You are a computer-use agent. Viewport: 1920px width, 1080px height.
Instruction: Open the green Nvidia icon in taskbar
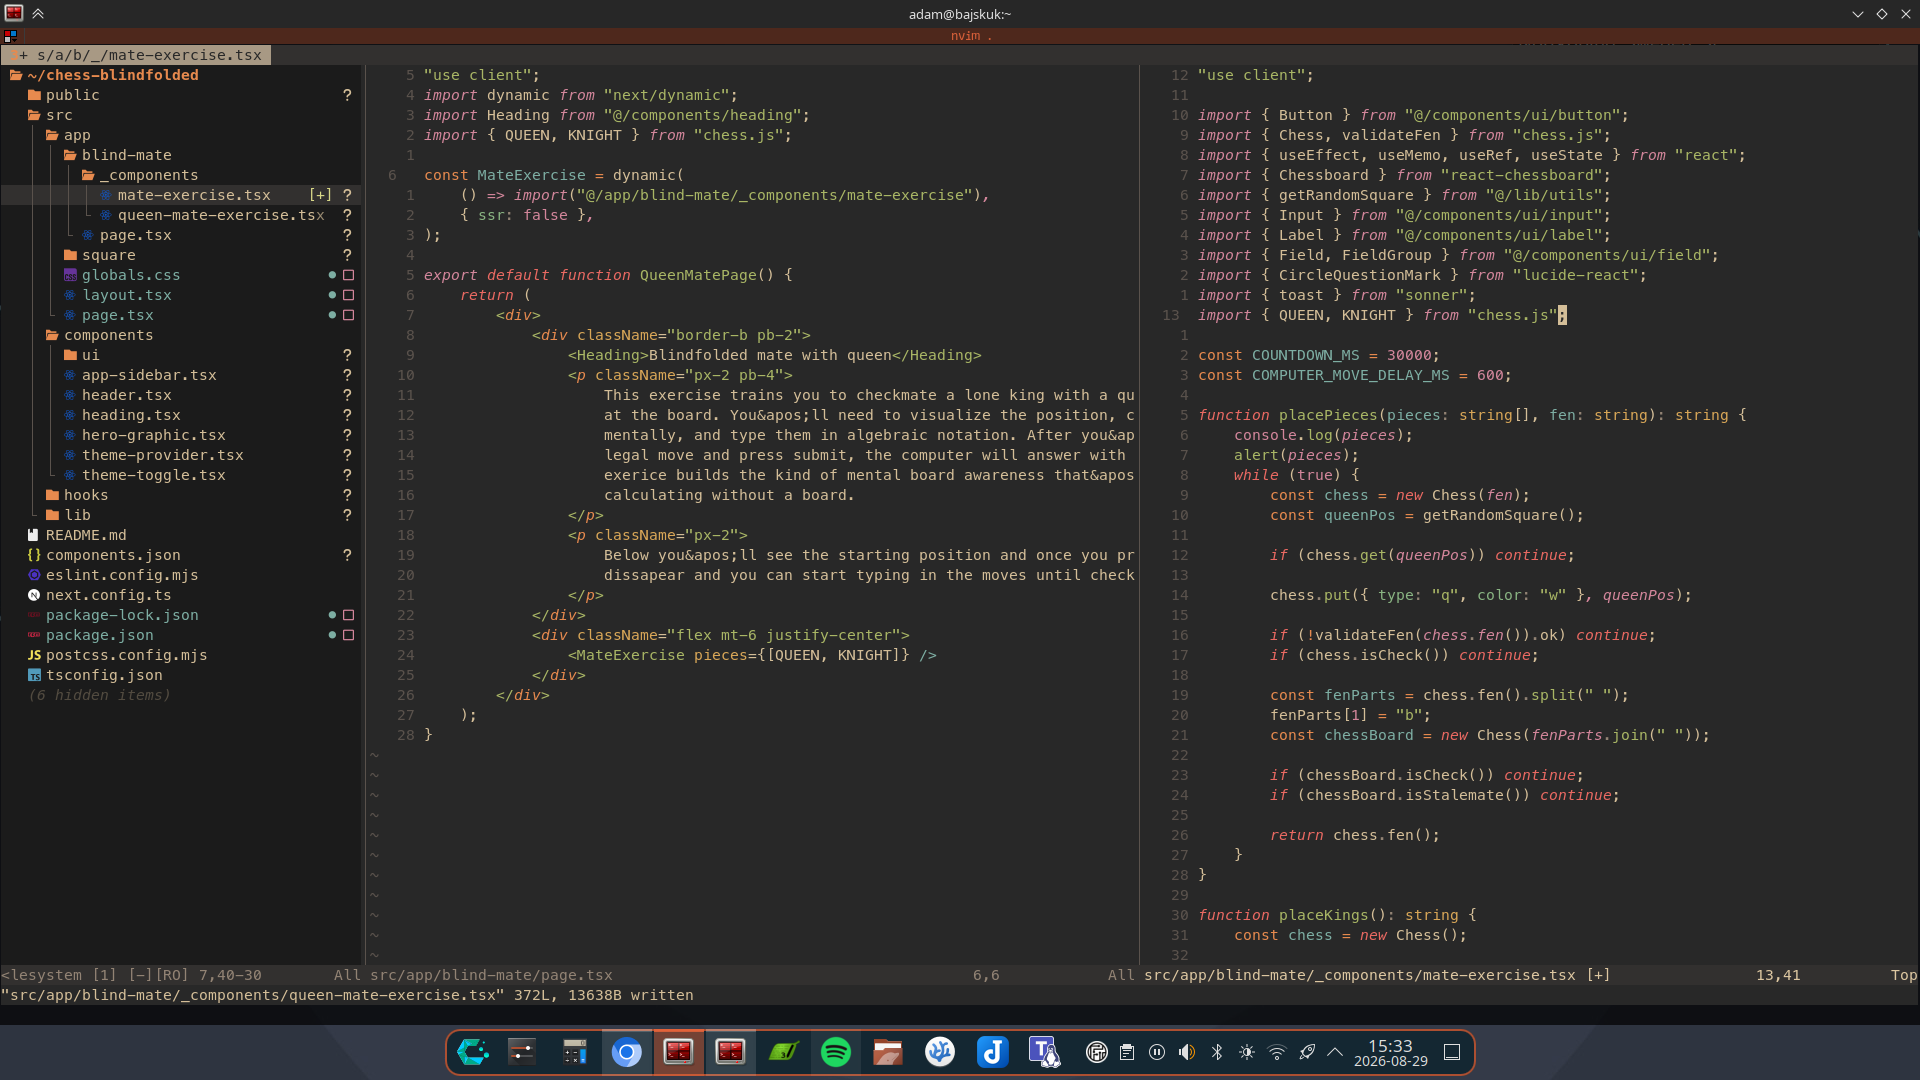[x=783, y=1052]
